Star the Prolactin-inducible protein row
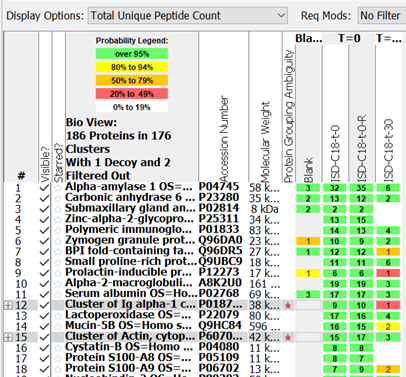The height and width of the screenshot is (377, 406). coord(58,273)
